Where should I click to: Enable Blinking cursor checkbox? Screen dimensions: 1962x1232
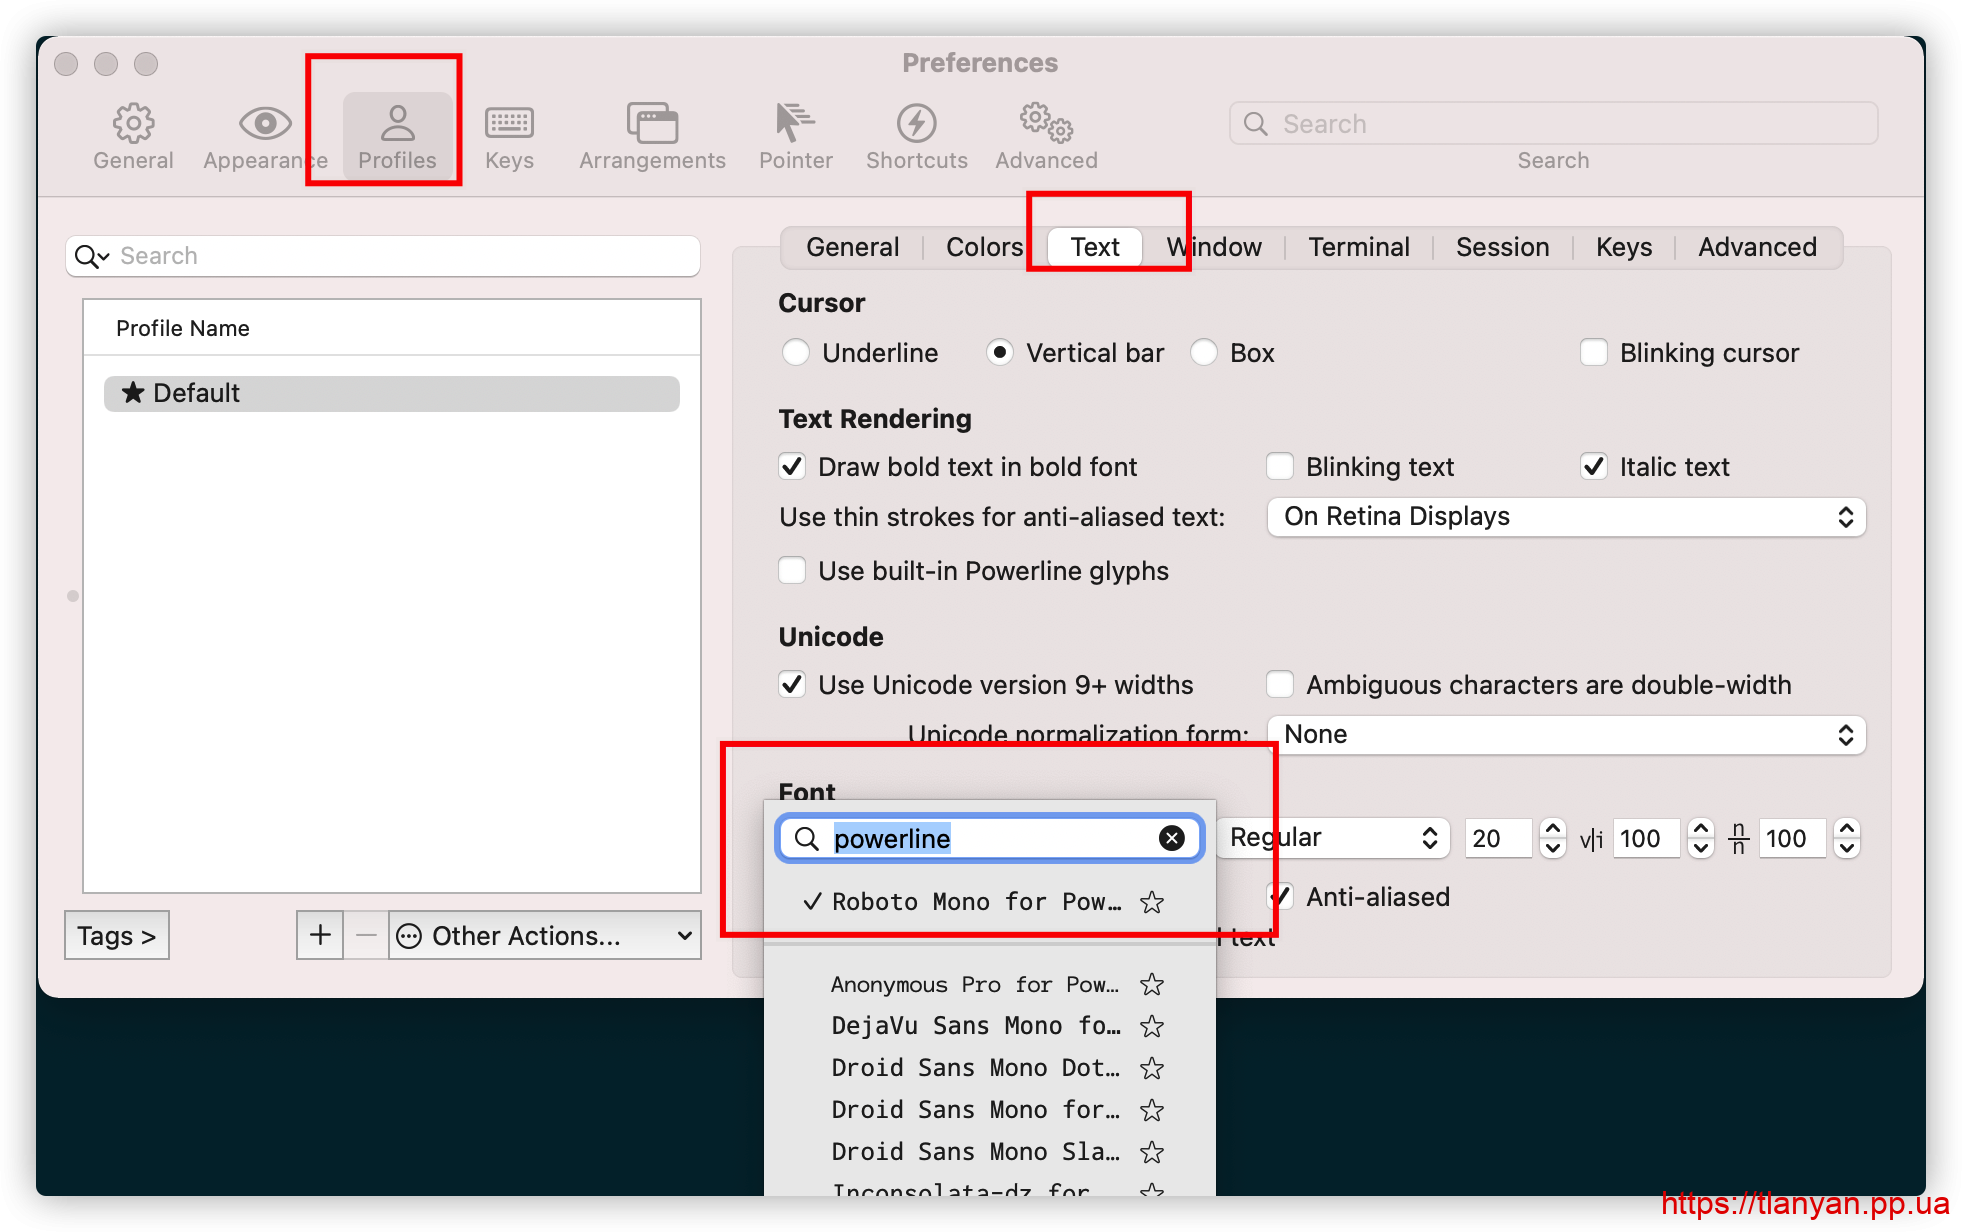pos(1594,353)
